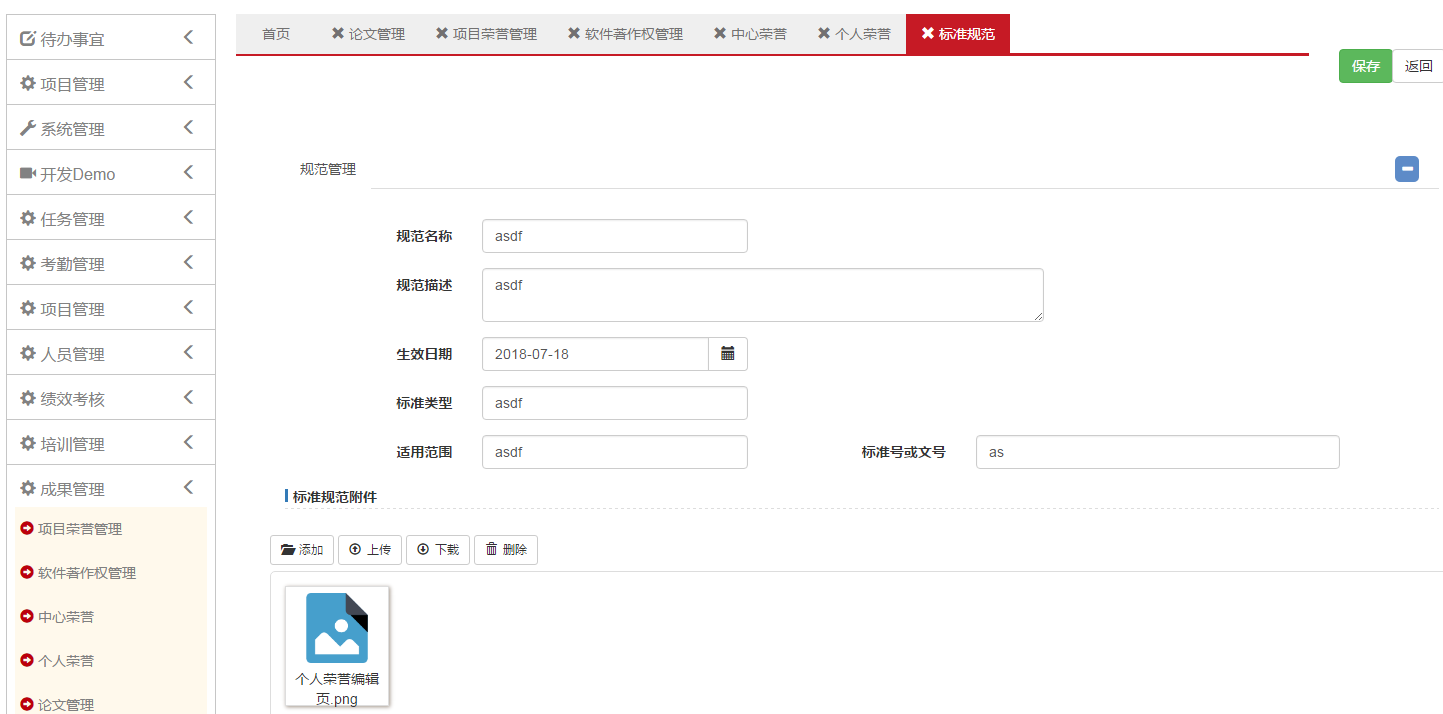The width and height of the screenshot is (1443, 714).
Task: Switch to the 首页 tab
Action: click(276, 34)
